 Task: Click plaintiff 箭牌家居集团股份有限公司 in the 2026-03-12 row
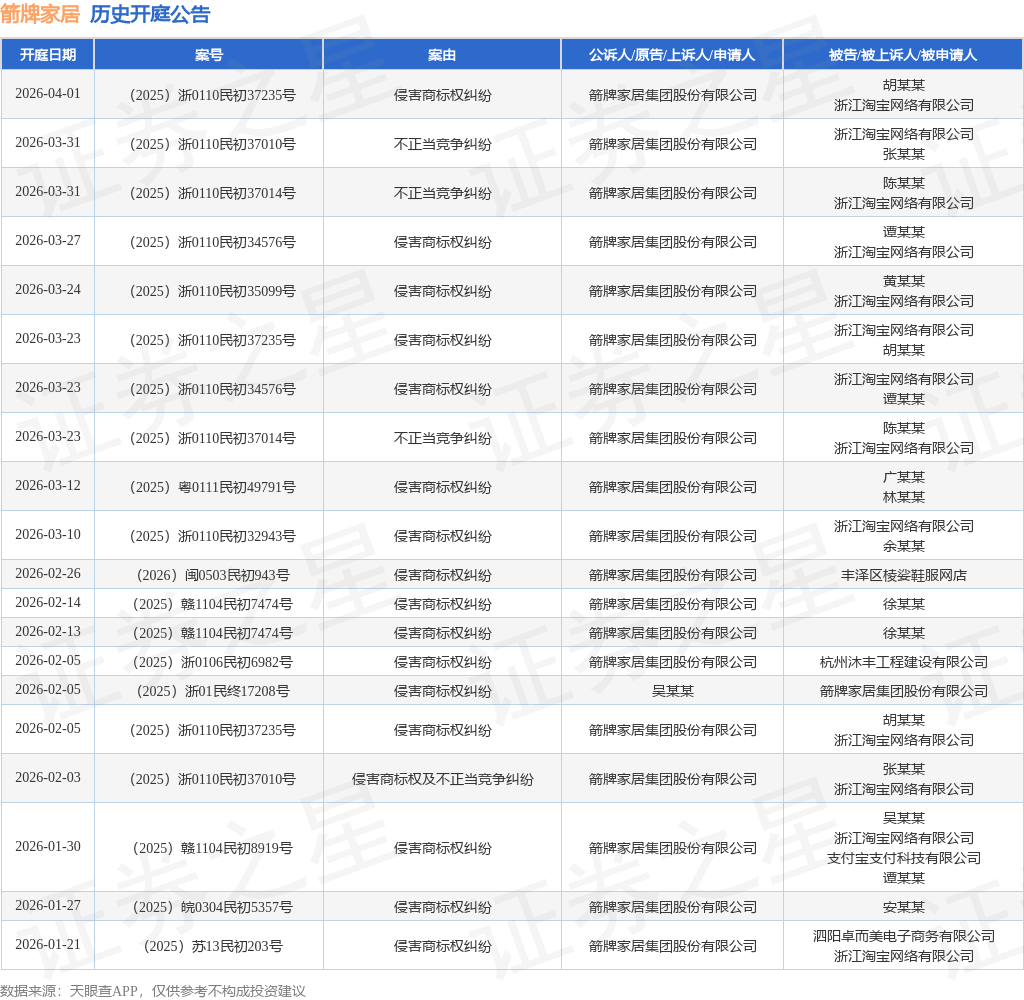tap(672, 487)
